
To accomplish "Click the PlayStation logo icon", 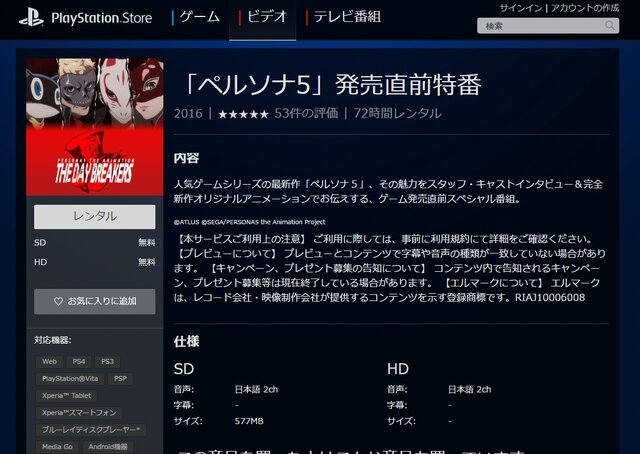I will tap(31, 18).
